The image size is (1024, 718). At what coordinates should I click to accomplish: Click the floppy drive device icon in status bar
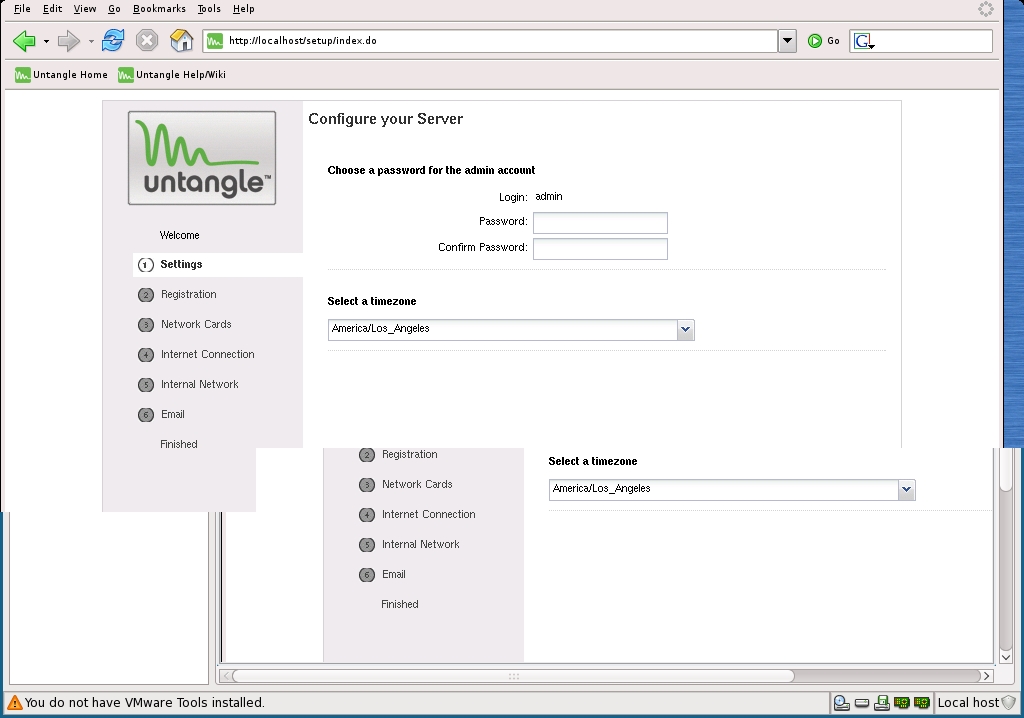[x=882, y=703]
